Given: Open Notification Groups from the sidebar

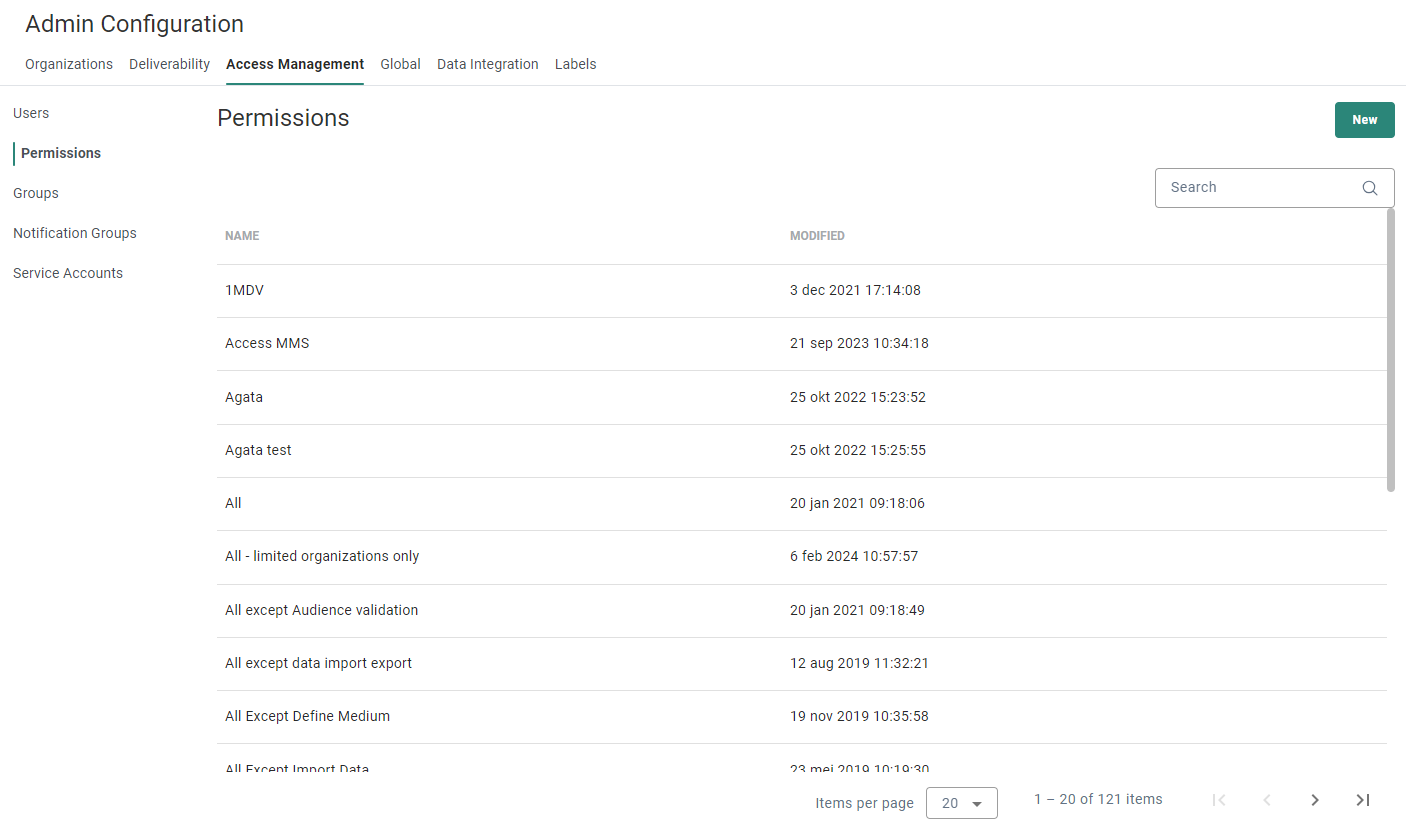Looking at the screenshot, I should 74,233.
